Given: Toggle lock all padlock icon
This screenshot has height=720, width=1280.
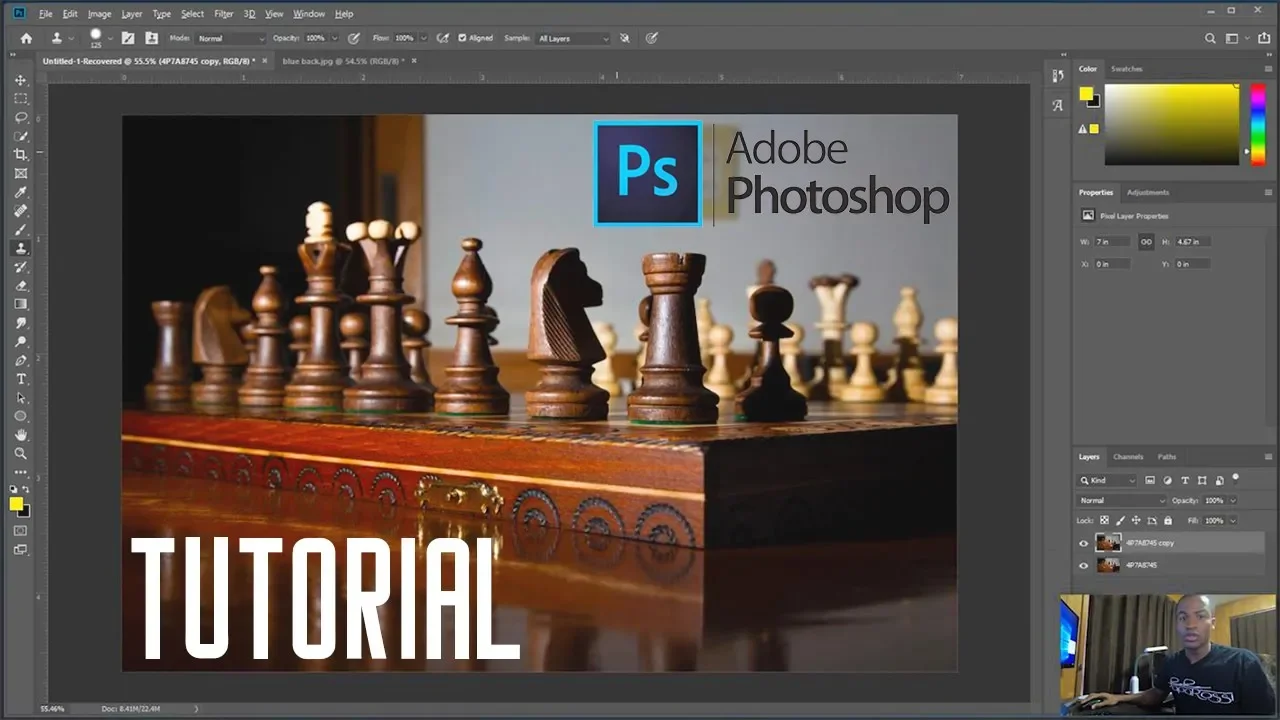Looking at the screenshot, I should coord(1168,520).
